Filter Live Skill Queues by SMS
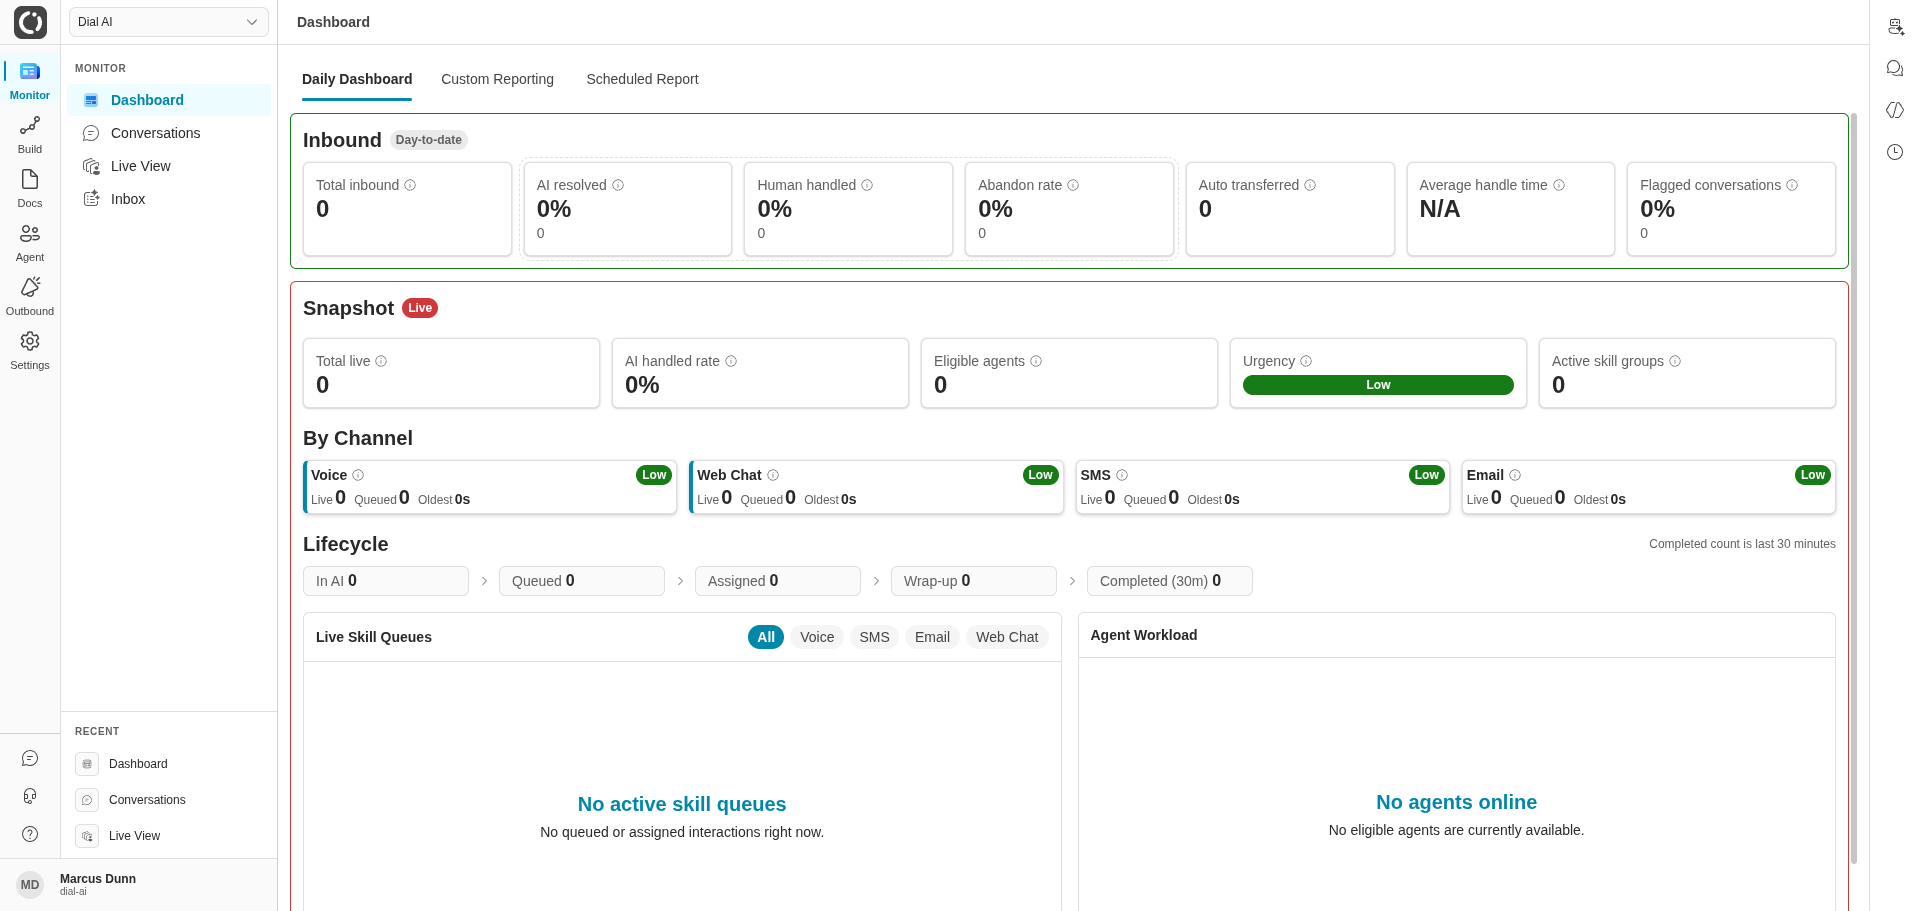 click(874, 637)
